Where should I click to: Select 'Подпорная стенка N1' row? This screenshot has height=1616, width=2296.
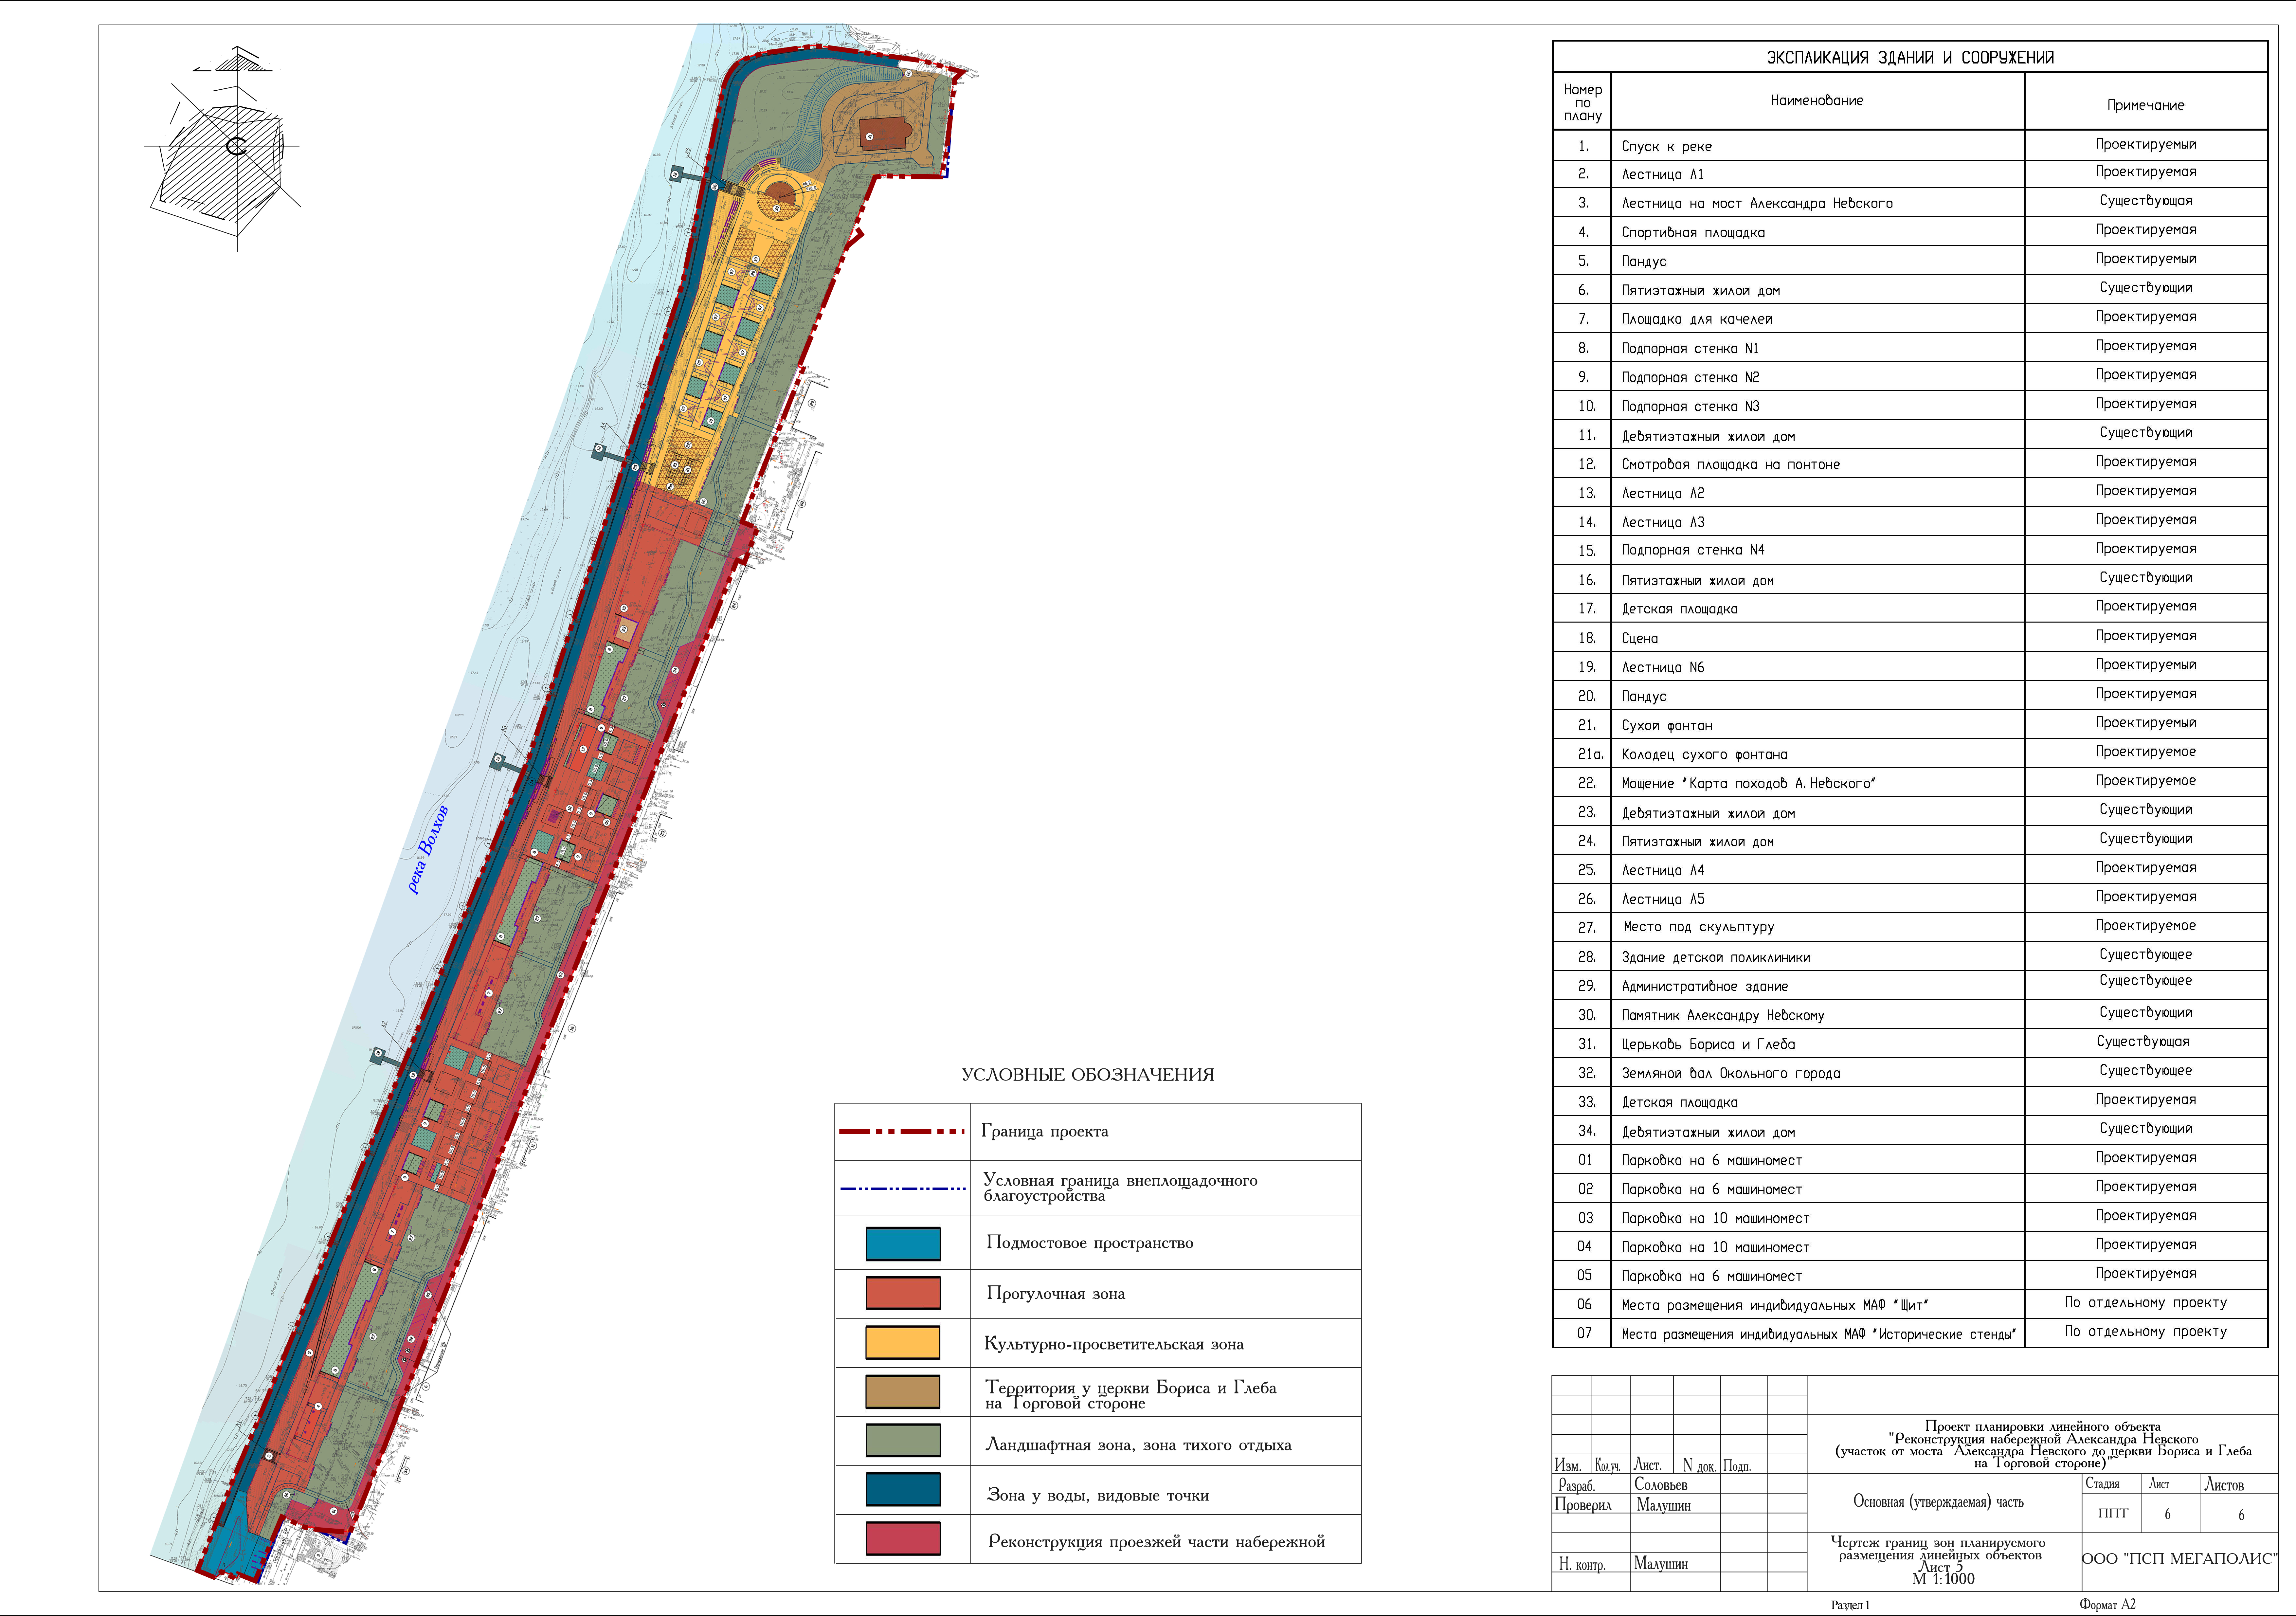pyautogui.click(x=1910, y=348)
